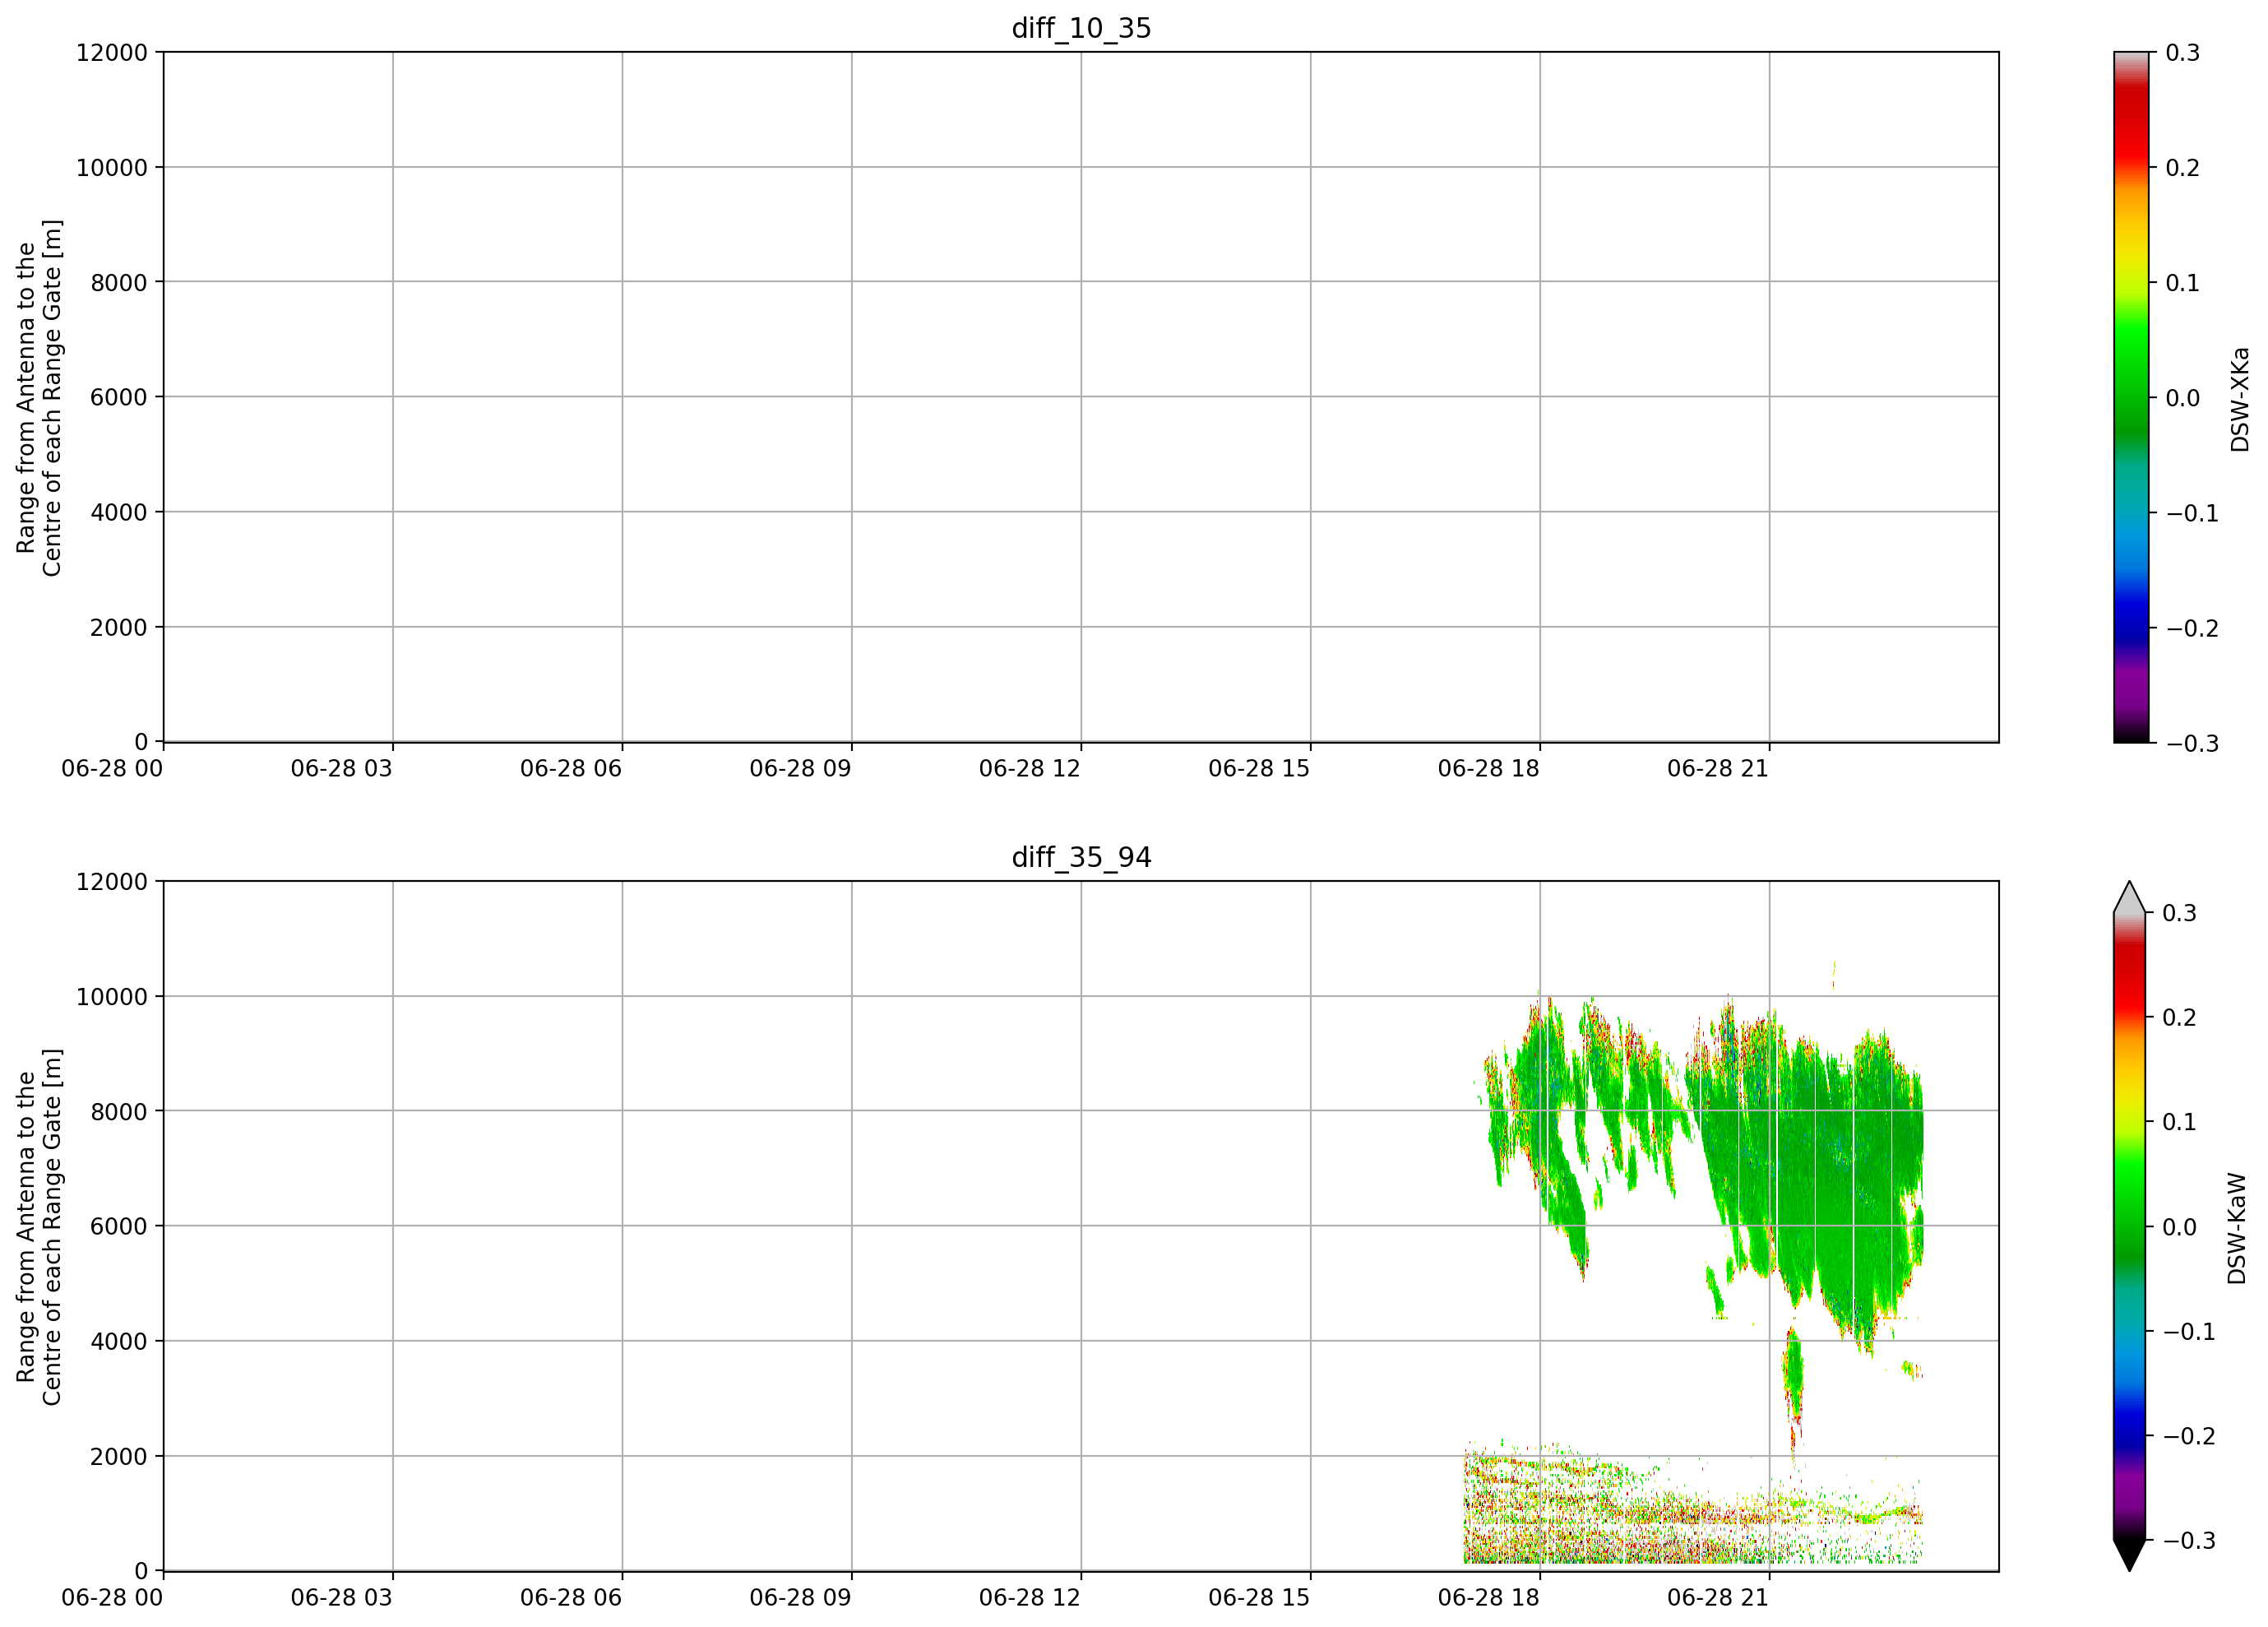Click the 06-28 06 x-tick under the diff_35_94 plot
This screenshot has height=1627, width=2268.
(571, 1598)
